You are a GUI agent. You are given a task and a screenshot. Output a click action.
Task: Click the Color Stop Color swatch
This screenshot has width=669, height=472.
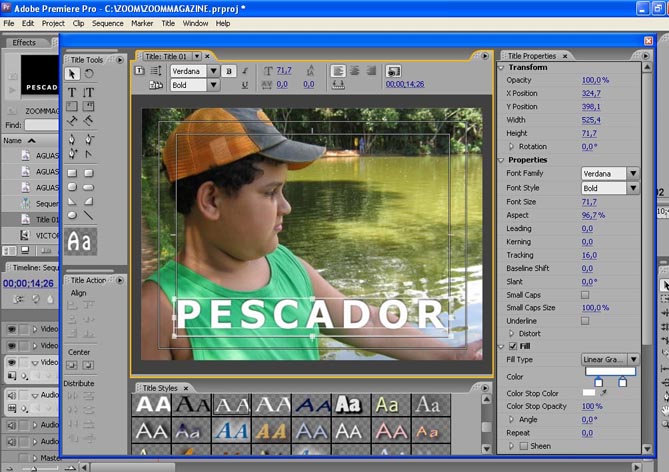(x=589, y=393)
